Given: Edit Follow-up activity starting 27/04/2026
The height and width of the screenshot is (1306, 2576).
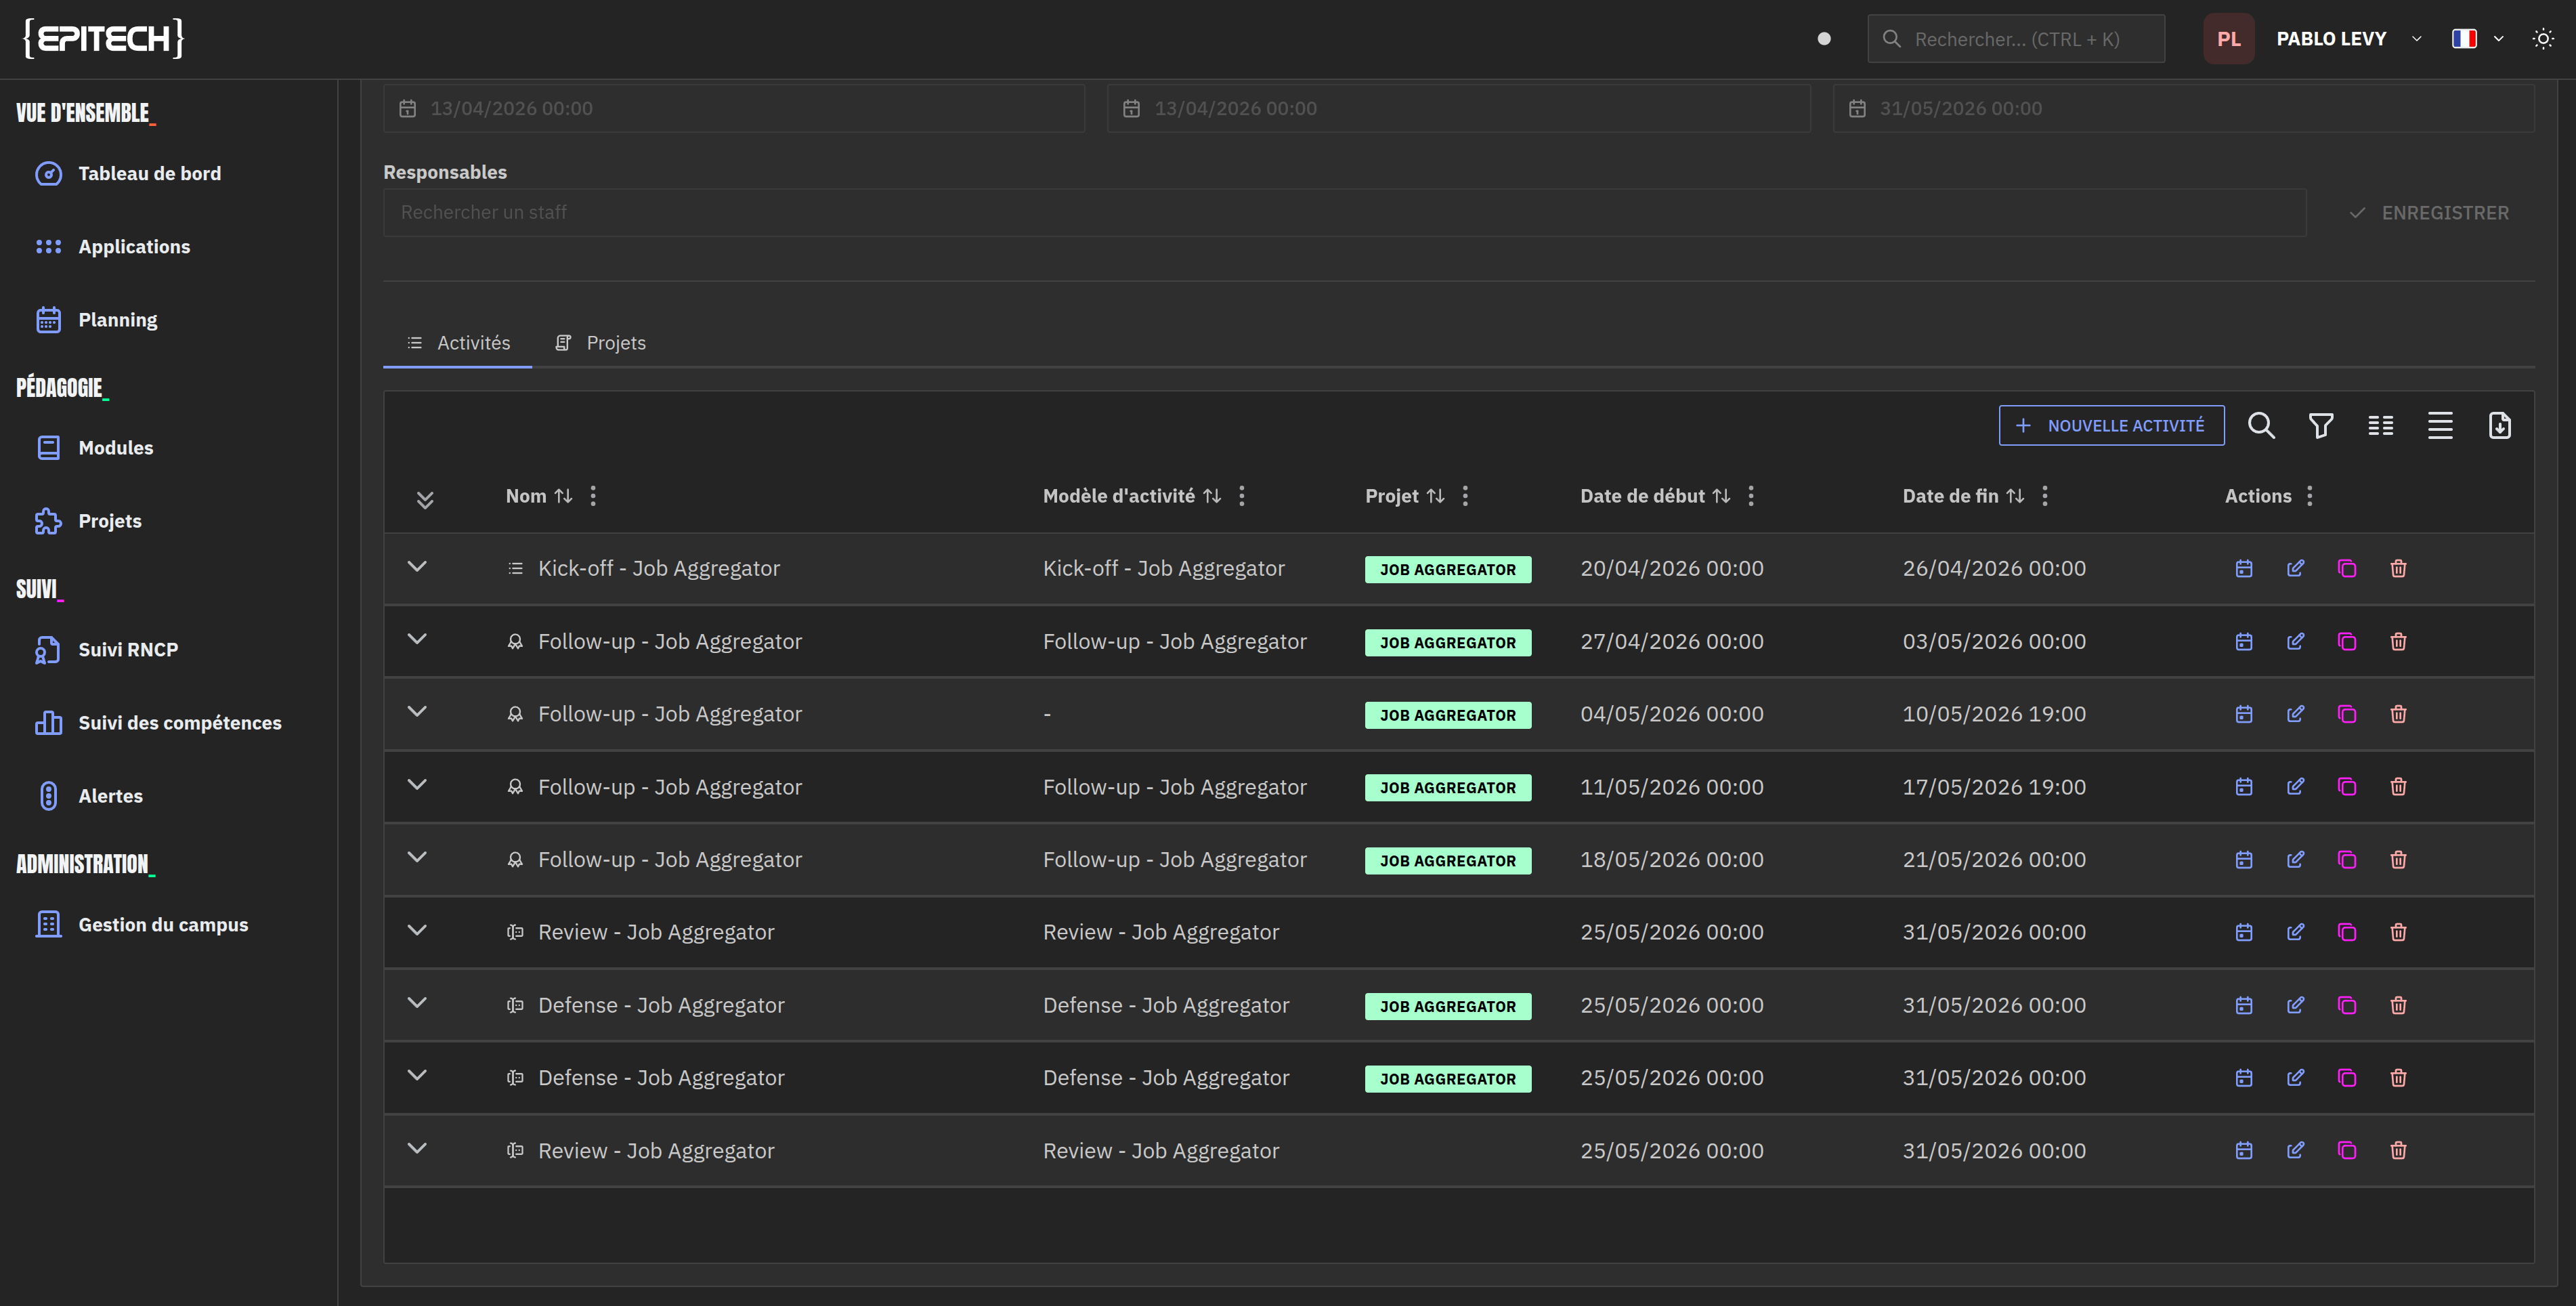Looking at the screenshot, I should 2295,642.
